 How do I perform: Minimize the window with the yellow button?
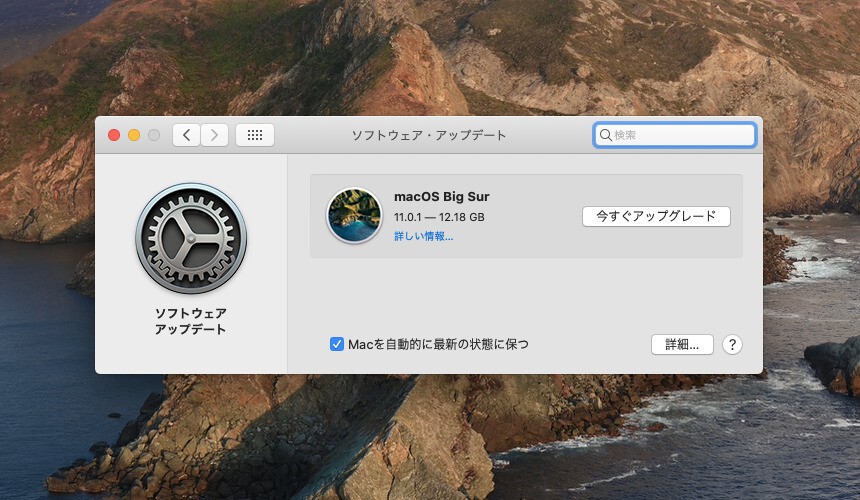(x=134, y=135)
